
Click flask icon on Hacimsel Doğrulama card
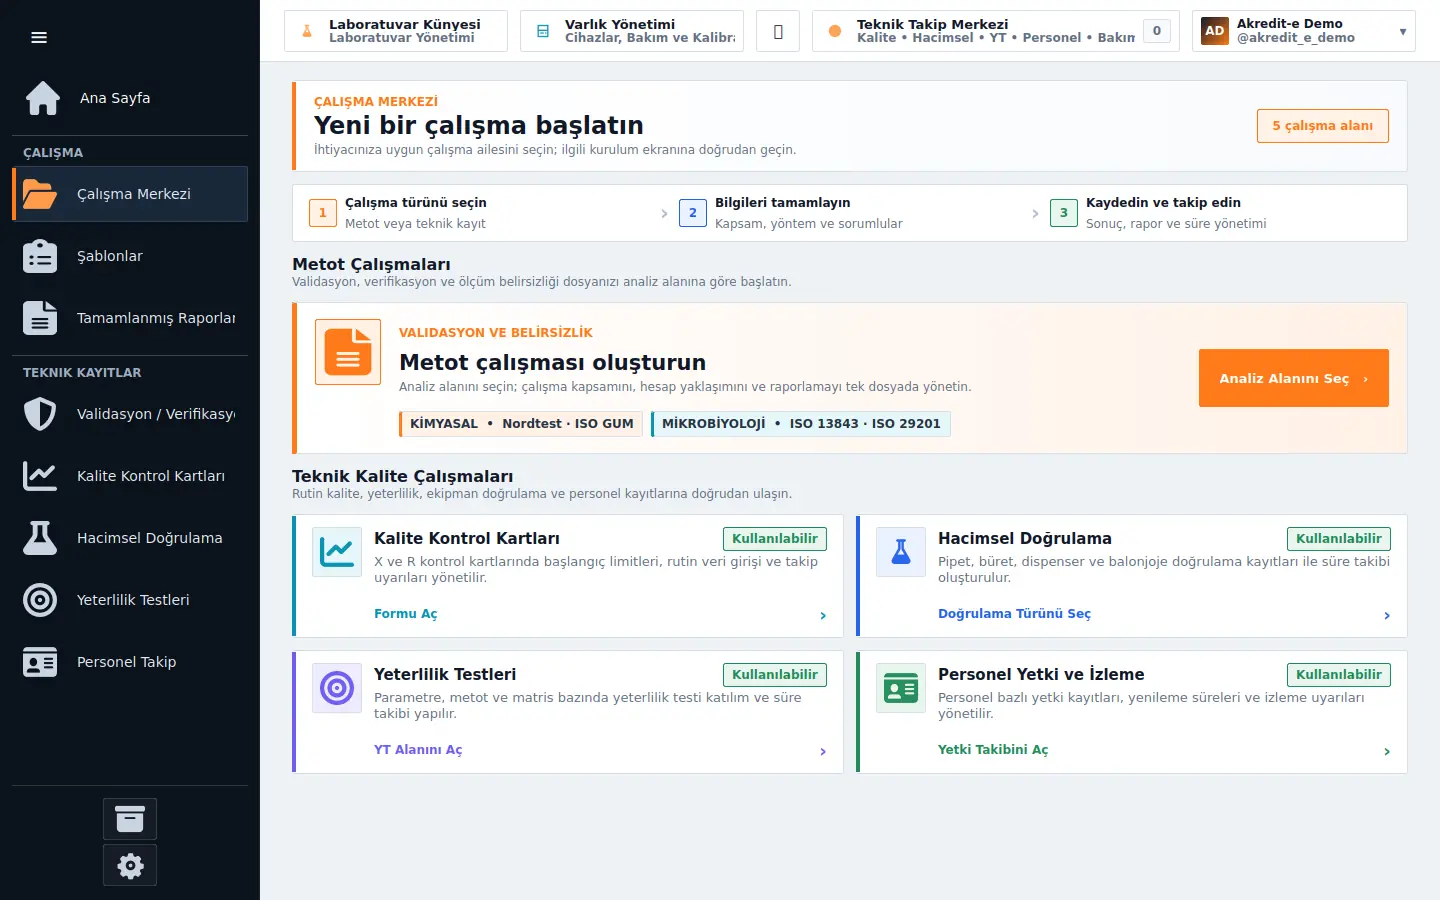[901, 552]
